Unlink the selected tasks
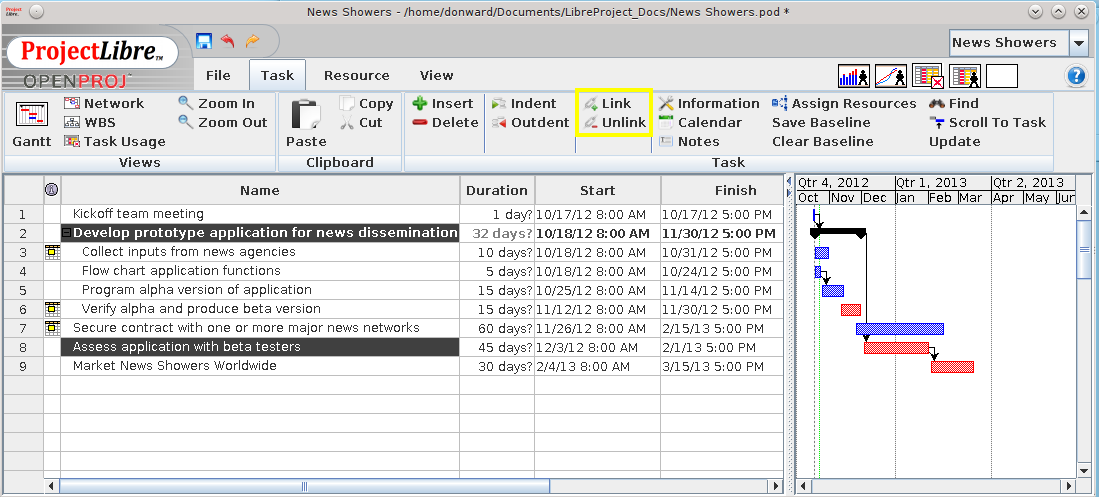The image size is (1099, 497). [x=615, y=123]
